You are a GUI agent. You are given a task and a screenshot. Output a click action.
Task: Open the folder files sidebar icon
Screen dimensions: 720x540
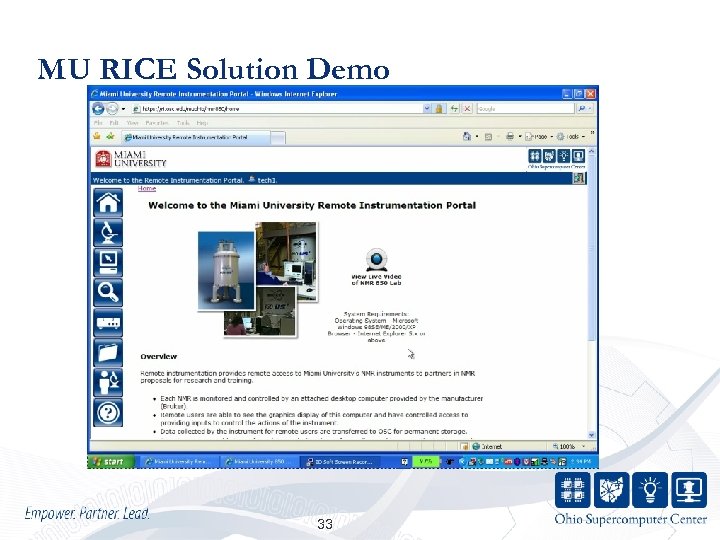[x=108, y=352]
